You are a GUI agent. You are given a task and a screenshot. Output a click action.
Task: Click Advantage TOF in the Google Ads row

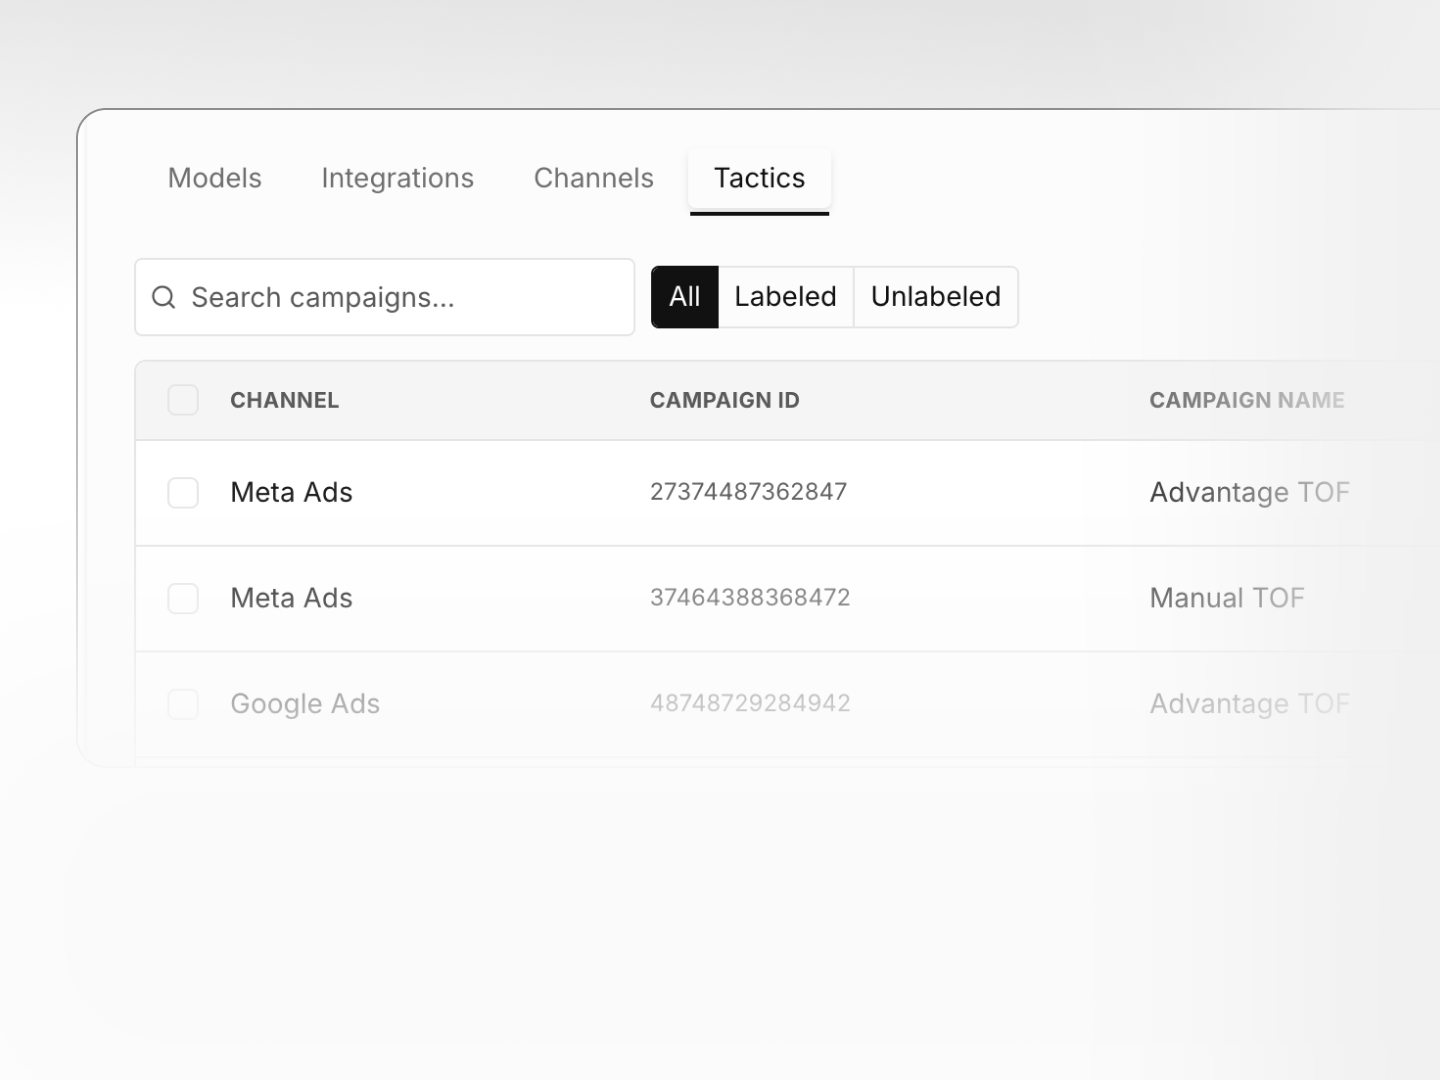click(x=1249, y=704)
